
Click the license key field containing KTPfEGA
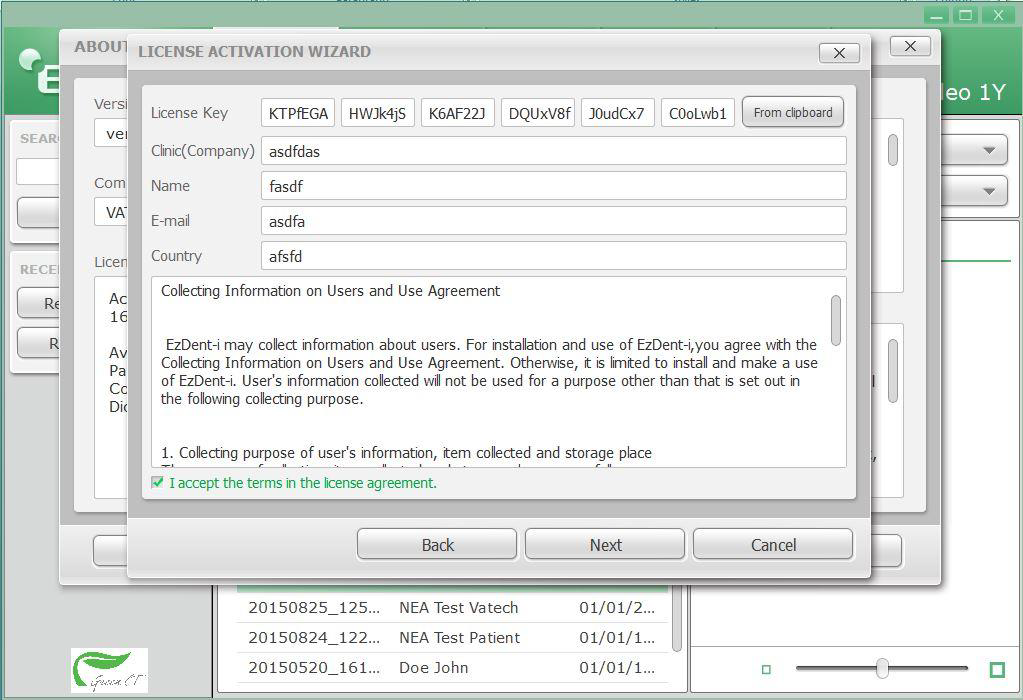298,113
